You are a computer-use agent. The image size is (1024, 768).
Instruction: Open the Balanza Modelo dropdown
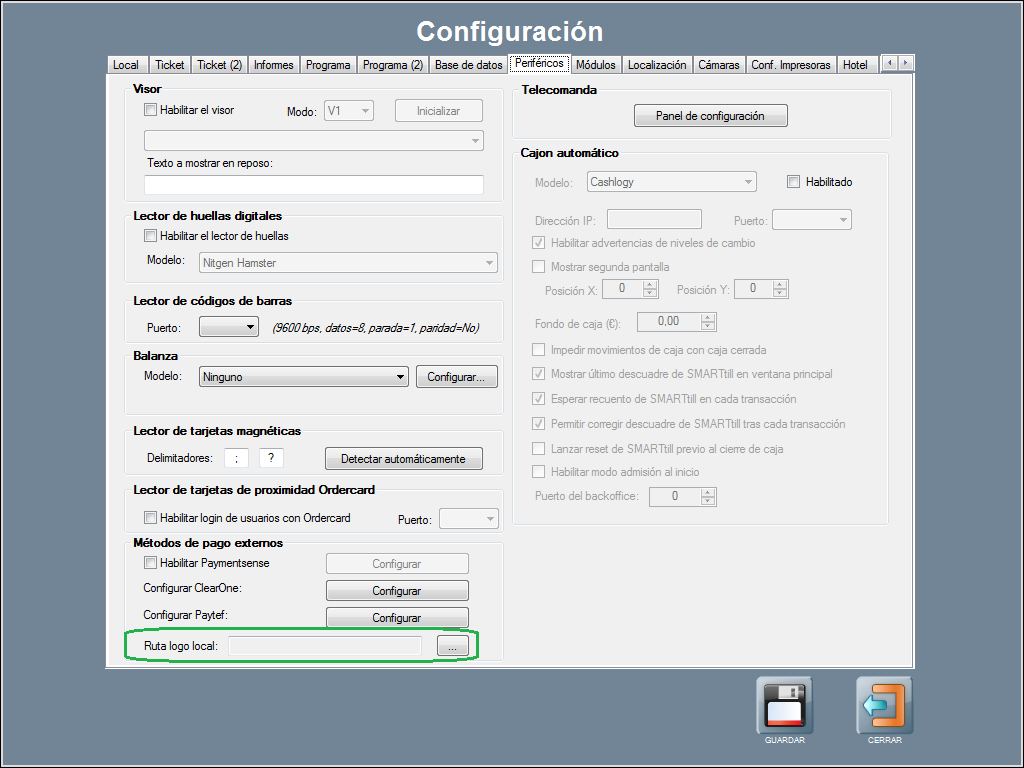point(304,377)
